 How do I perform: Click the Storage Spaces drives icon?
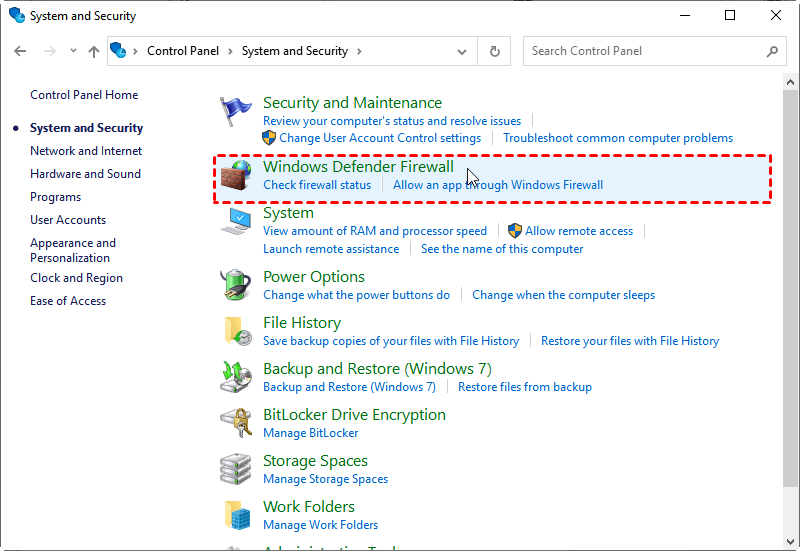(x=236, y=469)
